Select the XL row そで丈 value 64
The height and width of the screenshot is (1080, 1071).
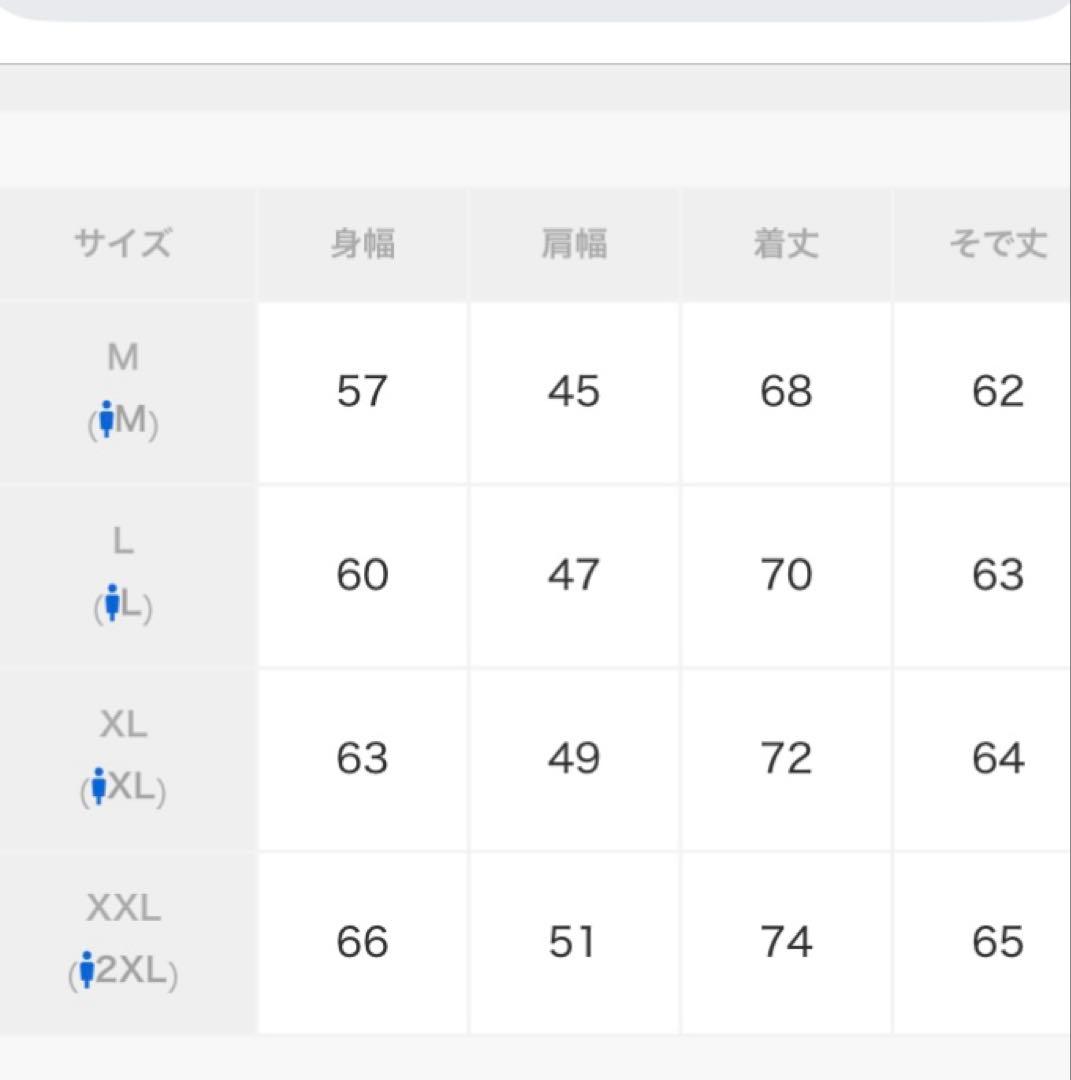click(x=997, y=759)
